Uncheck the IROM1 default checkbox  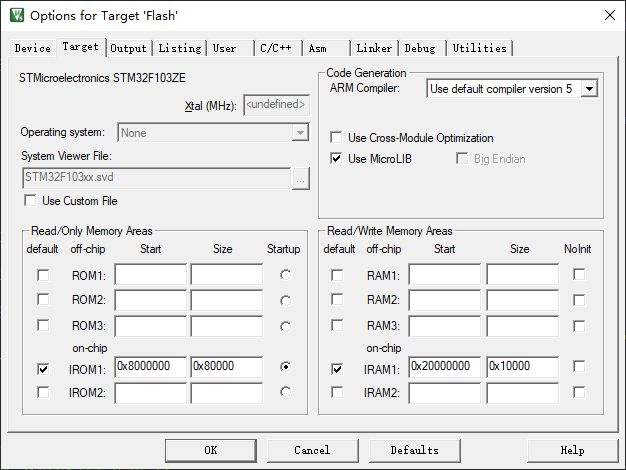[43, 369]
